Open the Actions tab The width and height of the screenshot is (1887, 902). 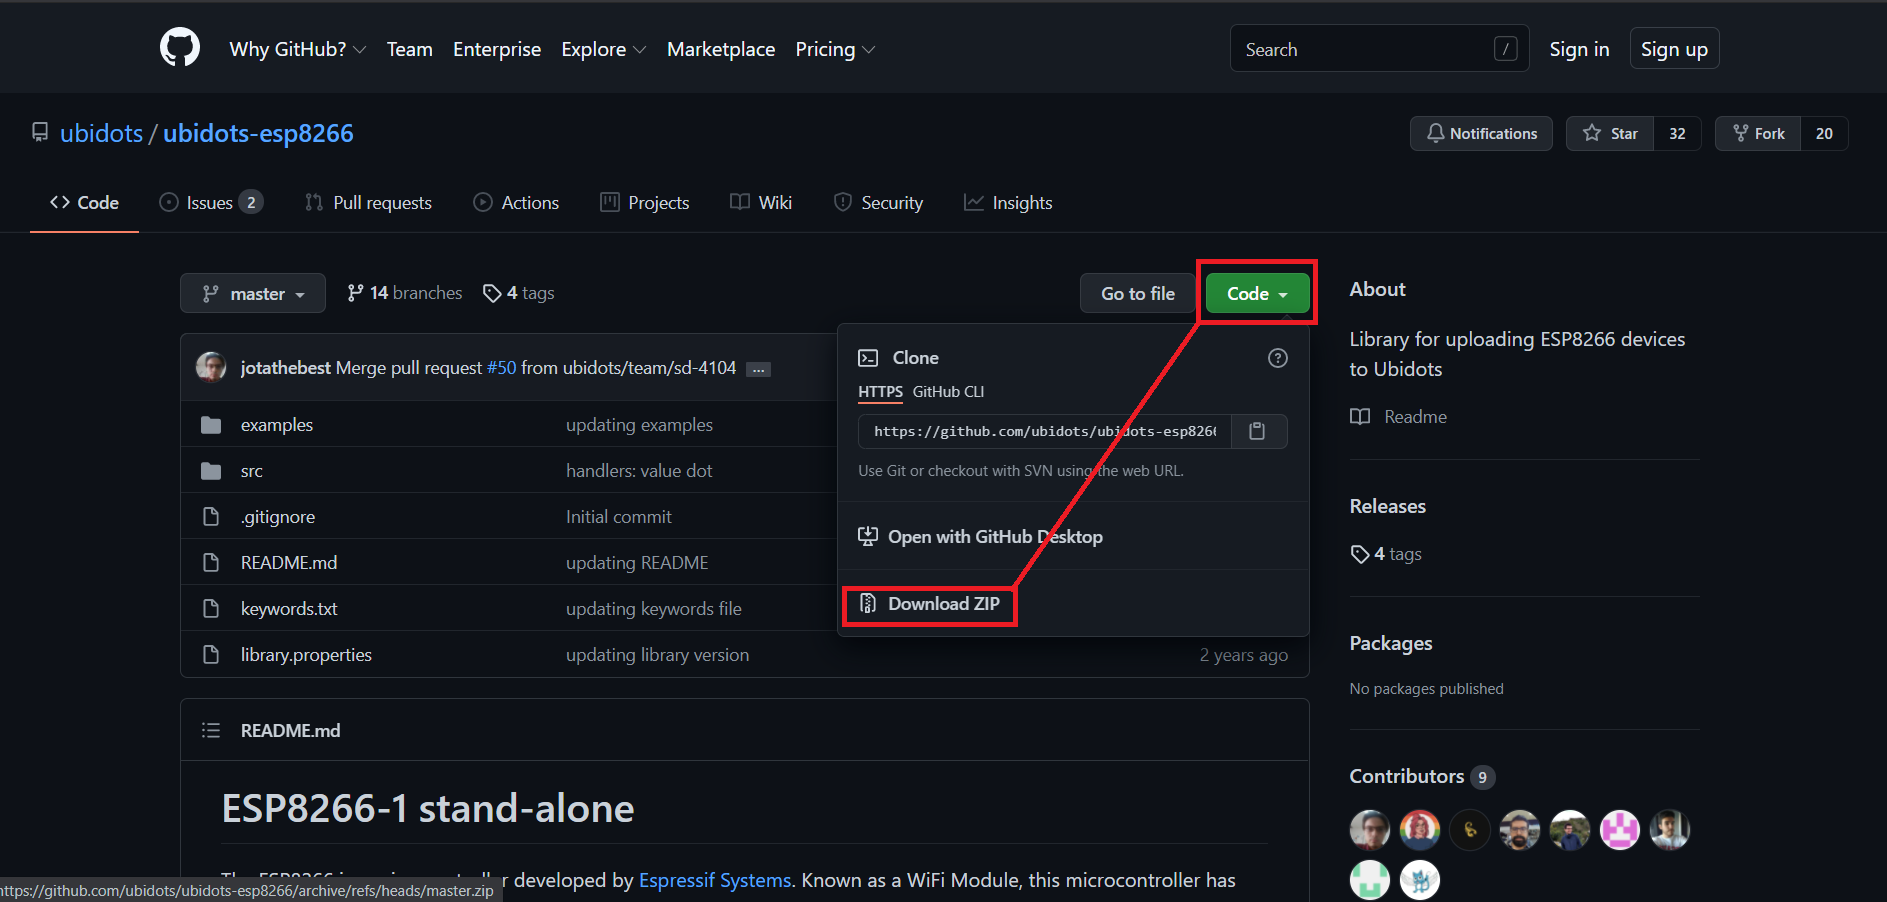point(516,203)
